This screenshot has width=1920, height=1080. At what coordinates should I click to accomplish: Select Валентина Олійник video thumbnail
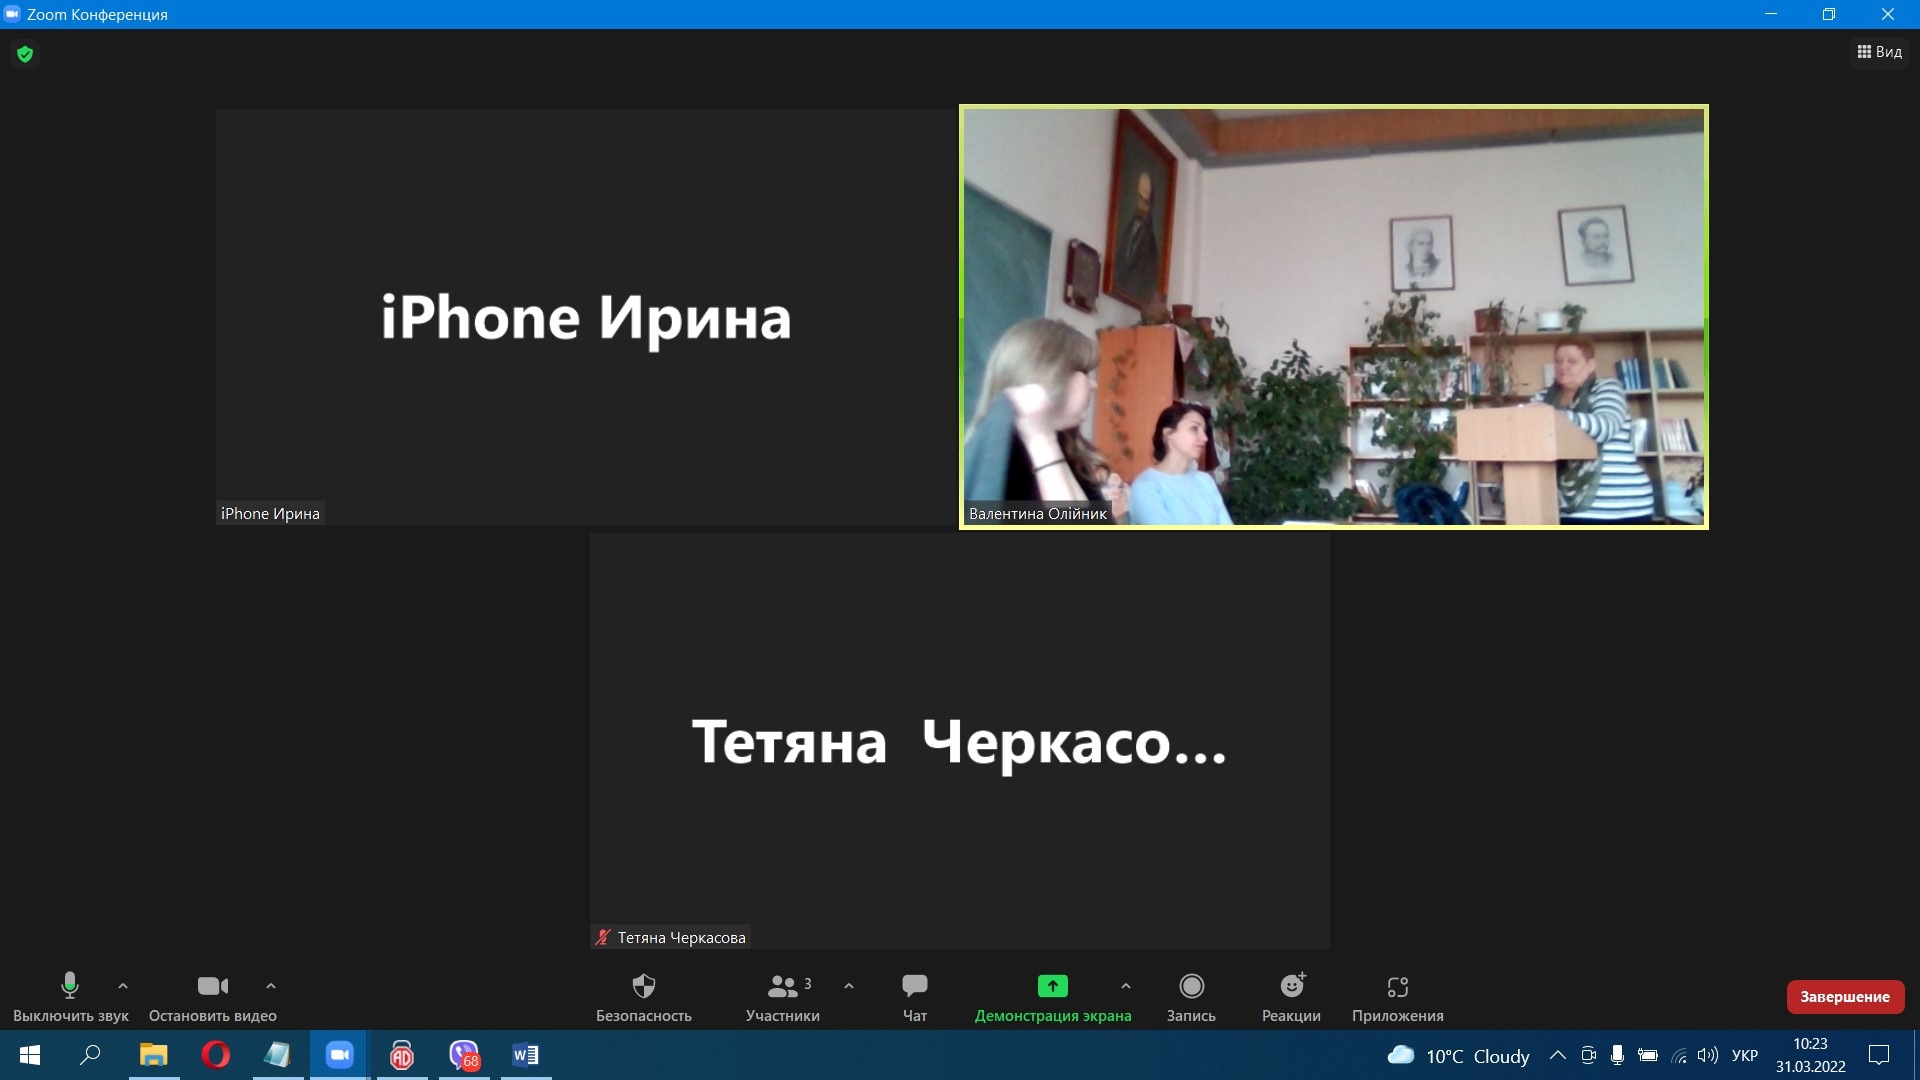click(1333, 317)
